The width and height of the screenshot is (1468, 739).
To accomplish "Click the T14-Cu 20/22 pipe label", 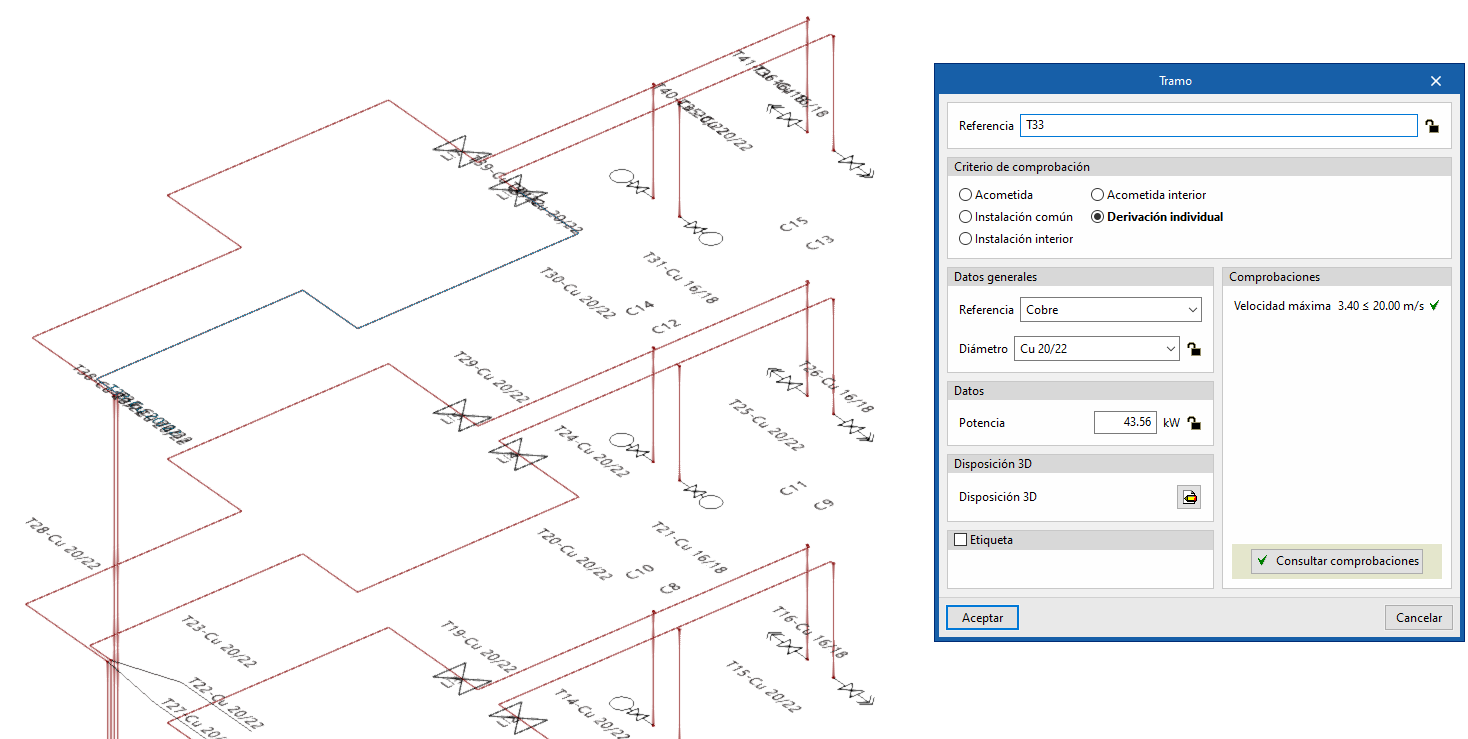I will click(591, 714).
